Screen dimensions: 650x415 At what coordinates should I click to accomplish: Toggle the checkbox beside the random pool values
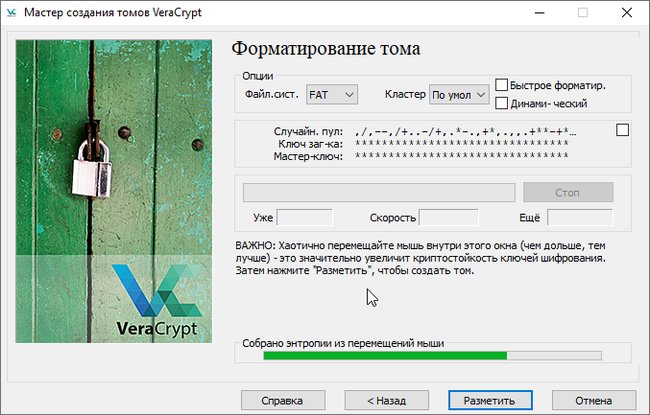[622, 130]
